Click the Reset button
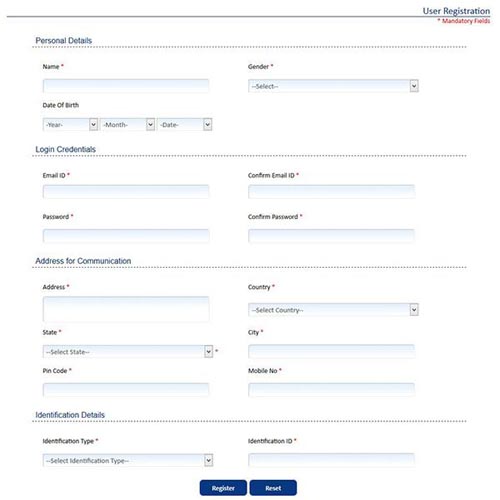 pyautogui.click(x=273, y=488)
